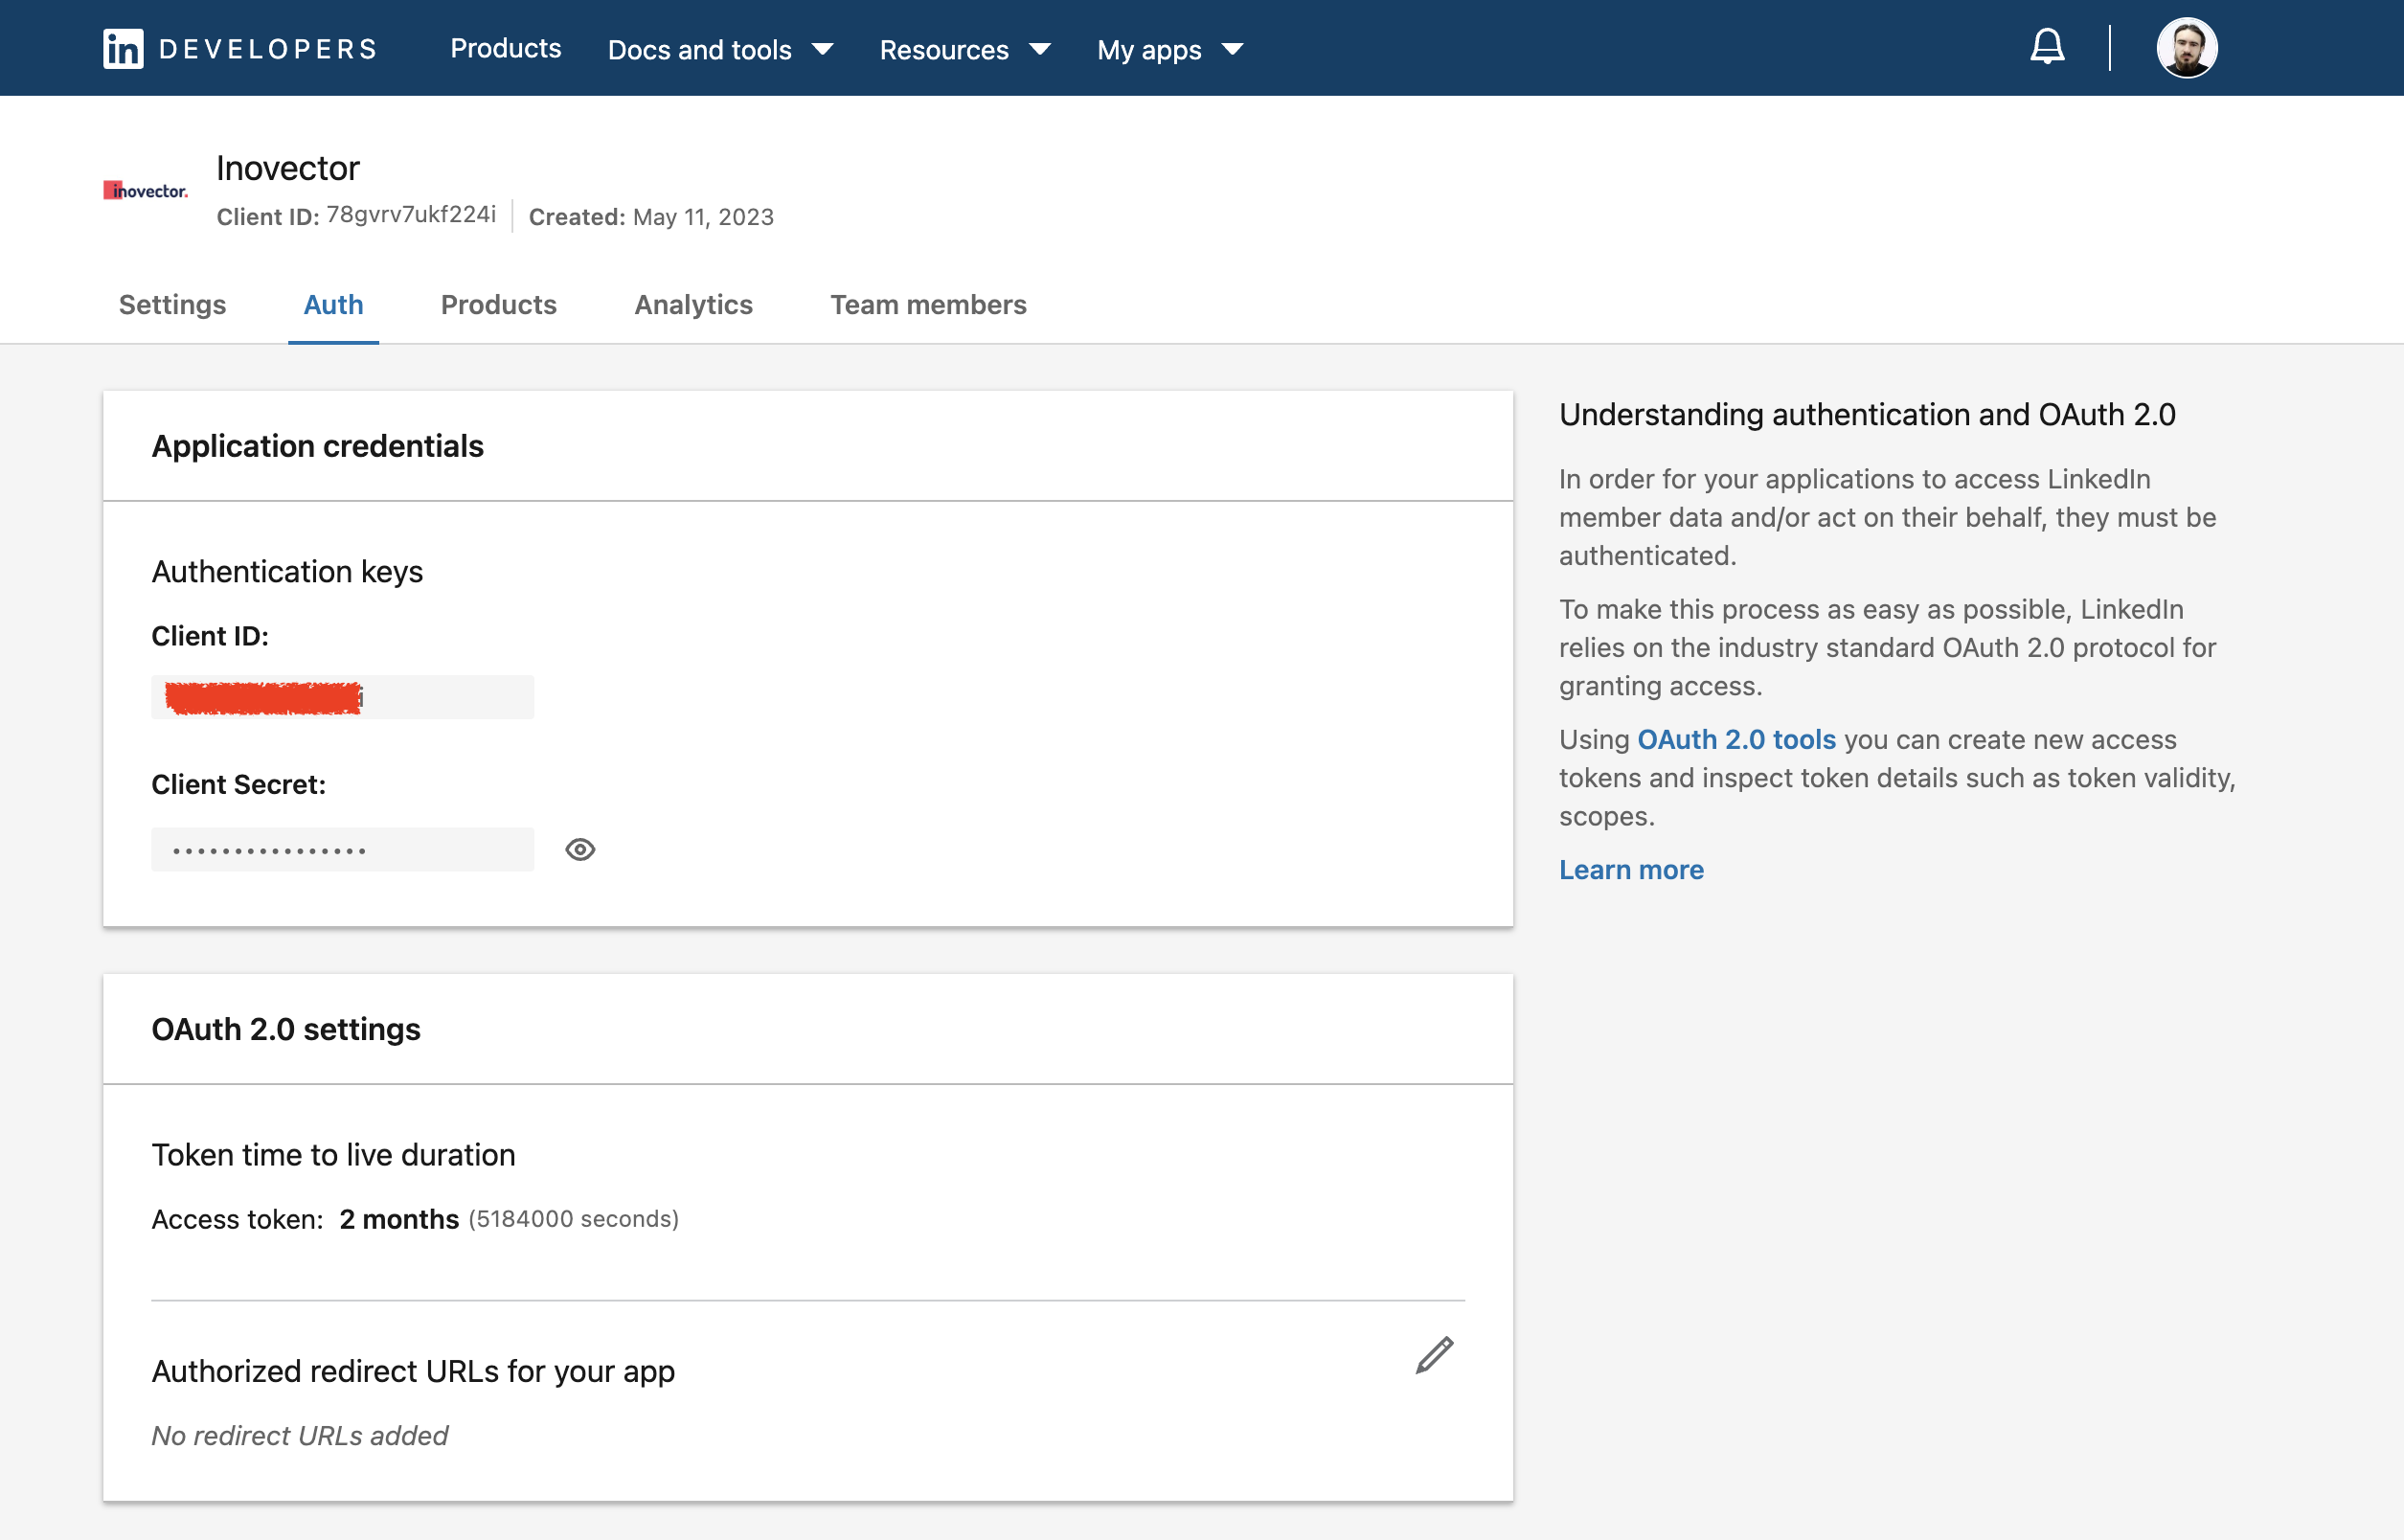Select the Auth tab
The width and height of the screenshot is (2404, 1540).
[333, 304]
